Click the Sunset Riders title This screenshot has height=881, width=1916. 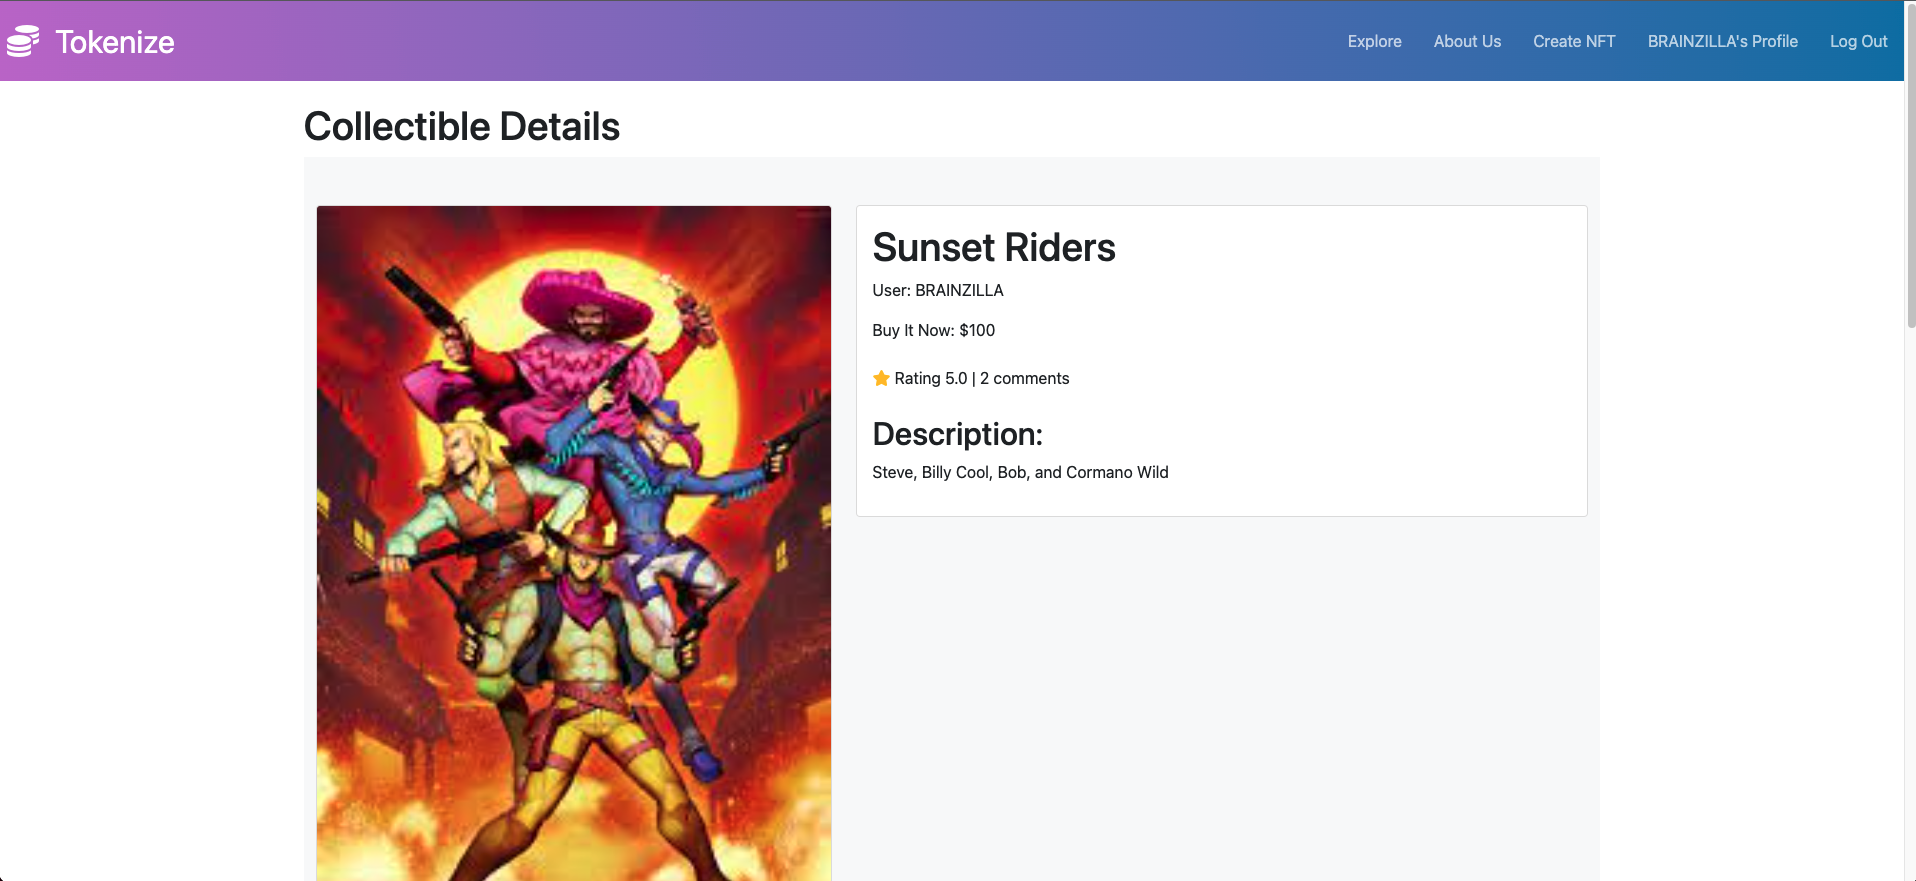point(993,247)
